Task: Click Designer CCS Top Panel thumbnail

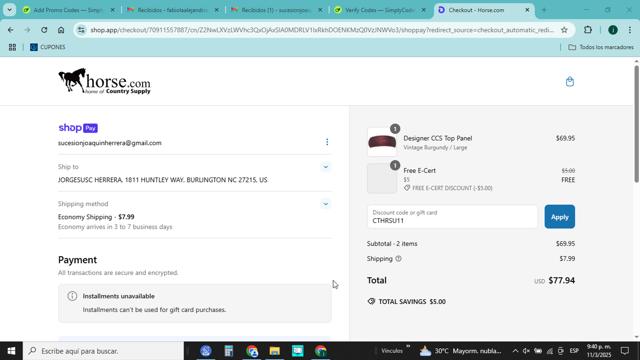Action: [382, 142]
